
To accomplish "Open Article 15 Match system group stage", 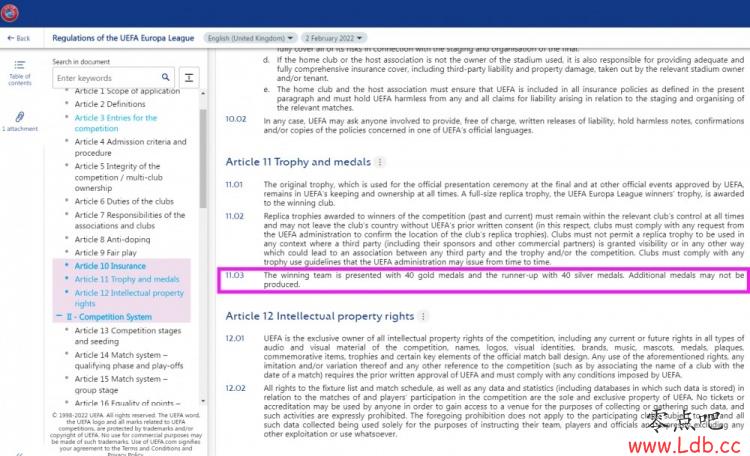I will (x=121, y=384).
